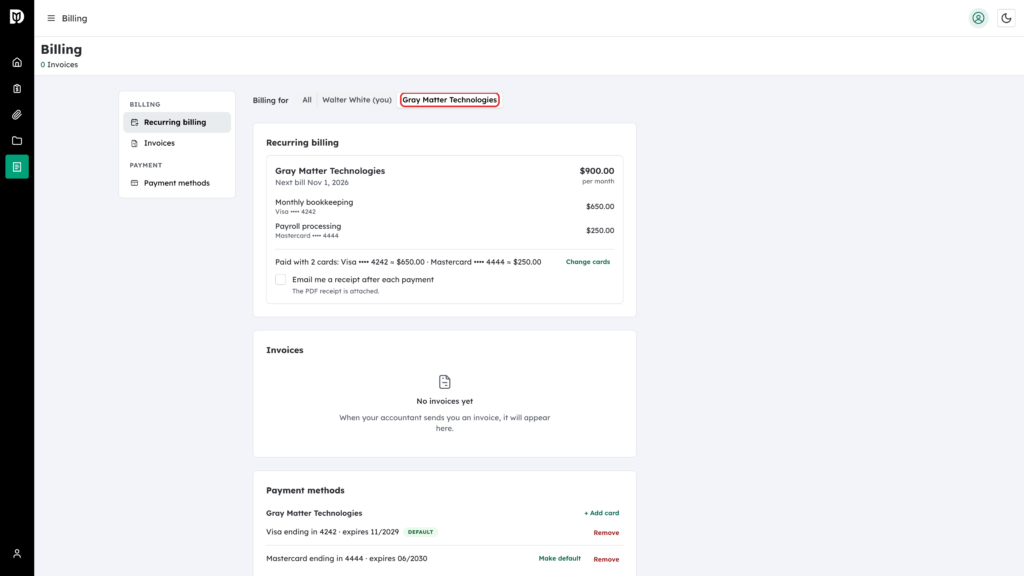Click the Next bill Nov 1, 2026 text
1024x576 pixels.
312,183
